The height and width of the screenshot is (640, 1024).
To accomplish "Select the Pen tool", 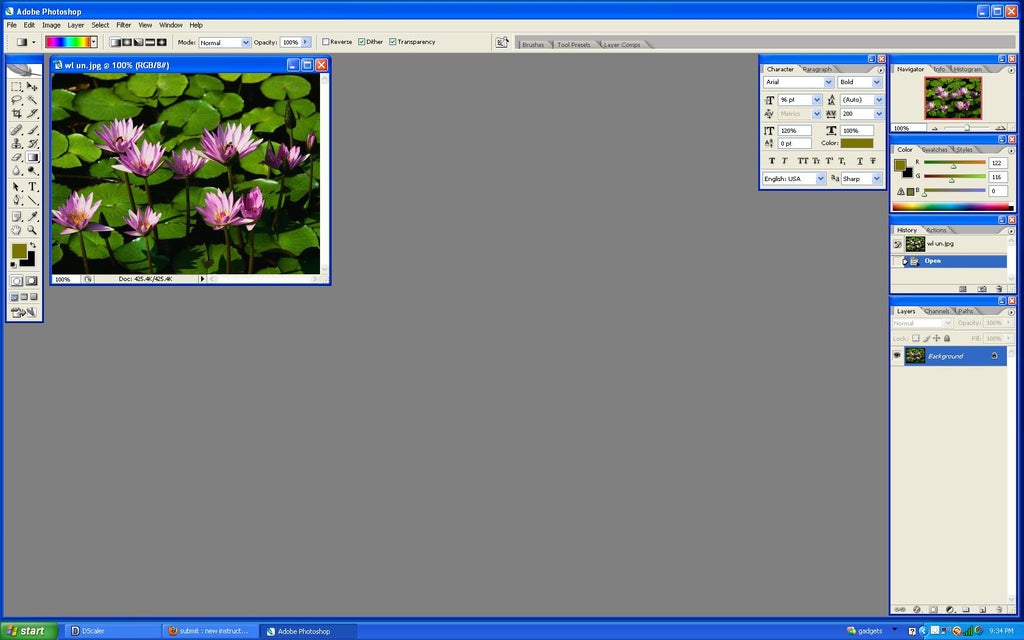I will pos(16,200).
